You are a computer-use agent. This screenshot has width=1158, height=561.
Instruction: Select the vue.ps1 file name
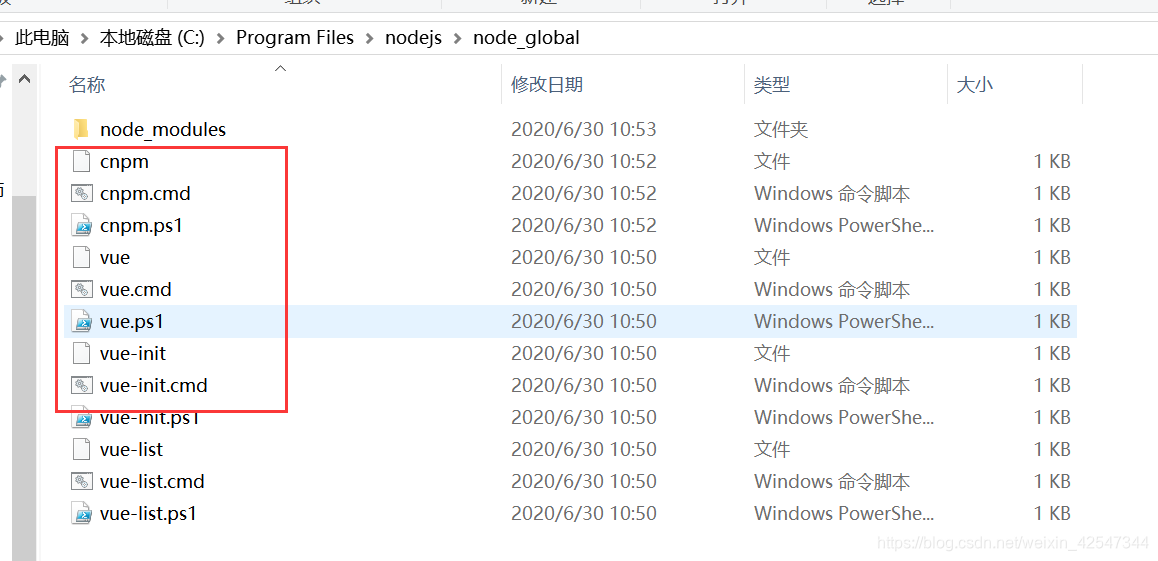[x=131, y=322]
